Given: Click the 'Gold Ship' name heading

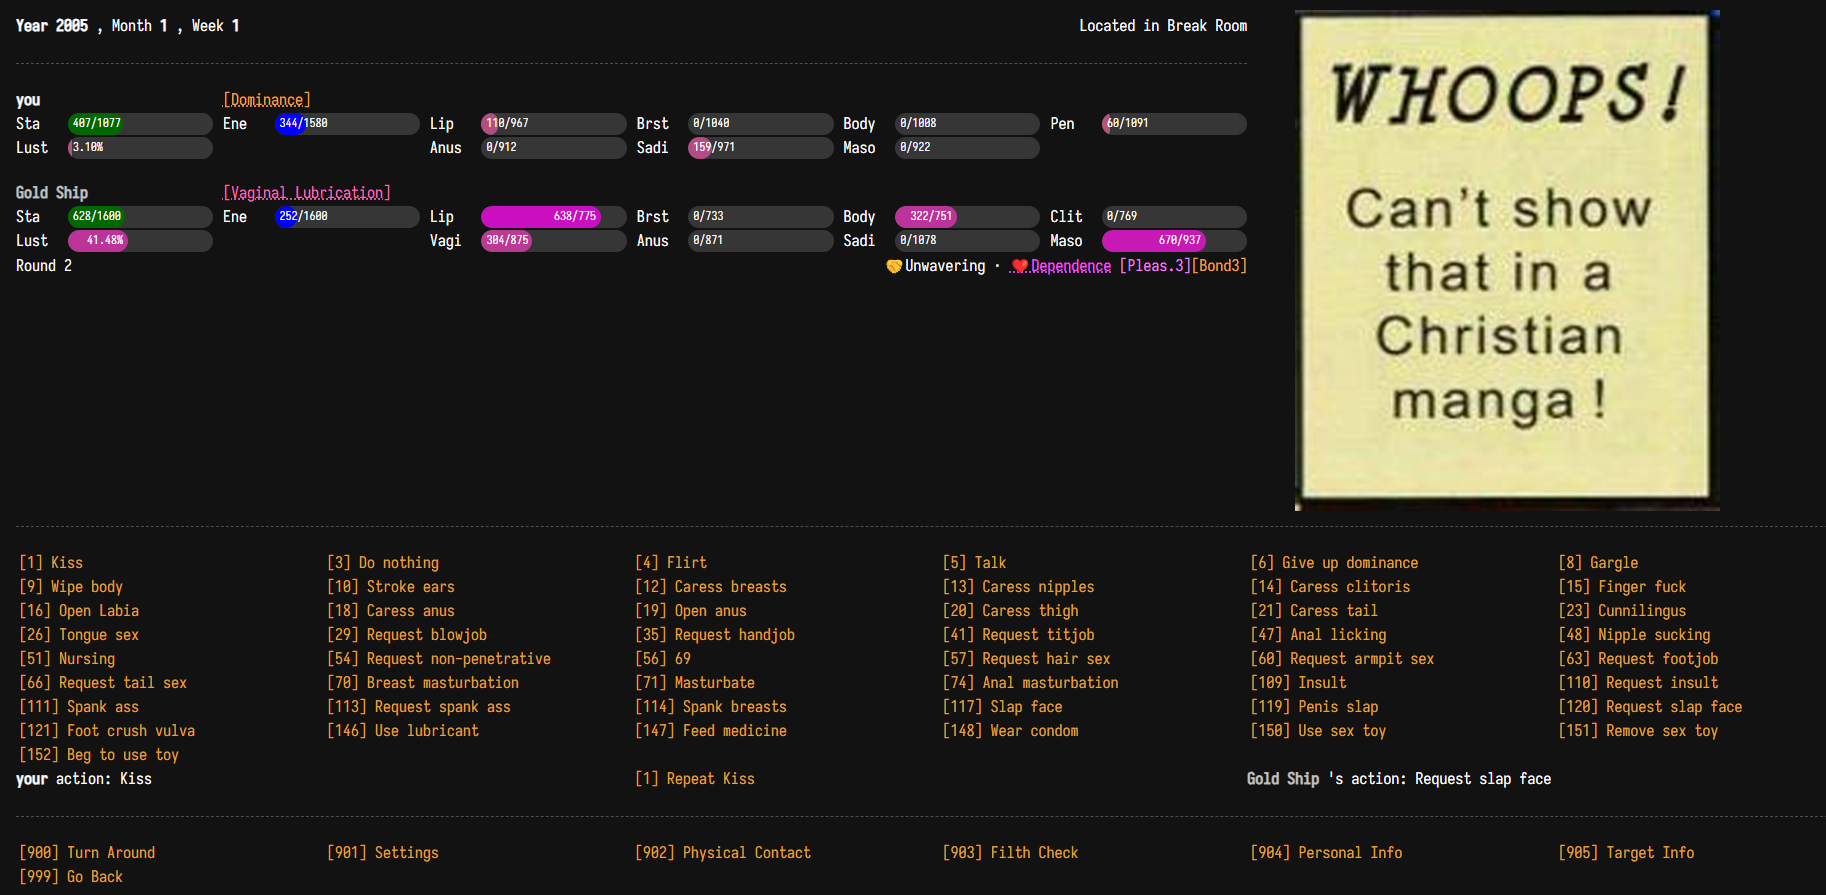Looking at the screenshot, I should 52,193.
